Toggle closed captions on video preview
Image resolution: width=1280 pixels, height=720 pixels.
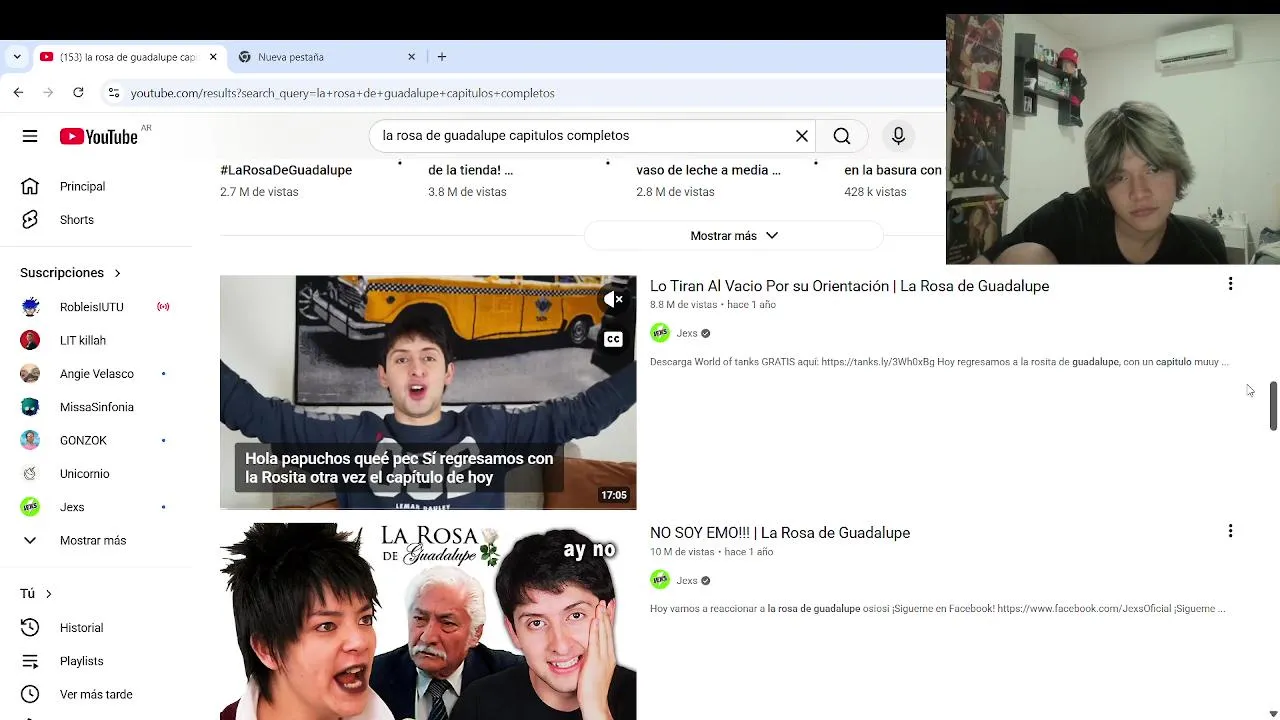pos(613,340)
